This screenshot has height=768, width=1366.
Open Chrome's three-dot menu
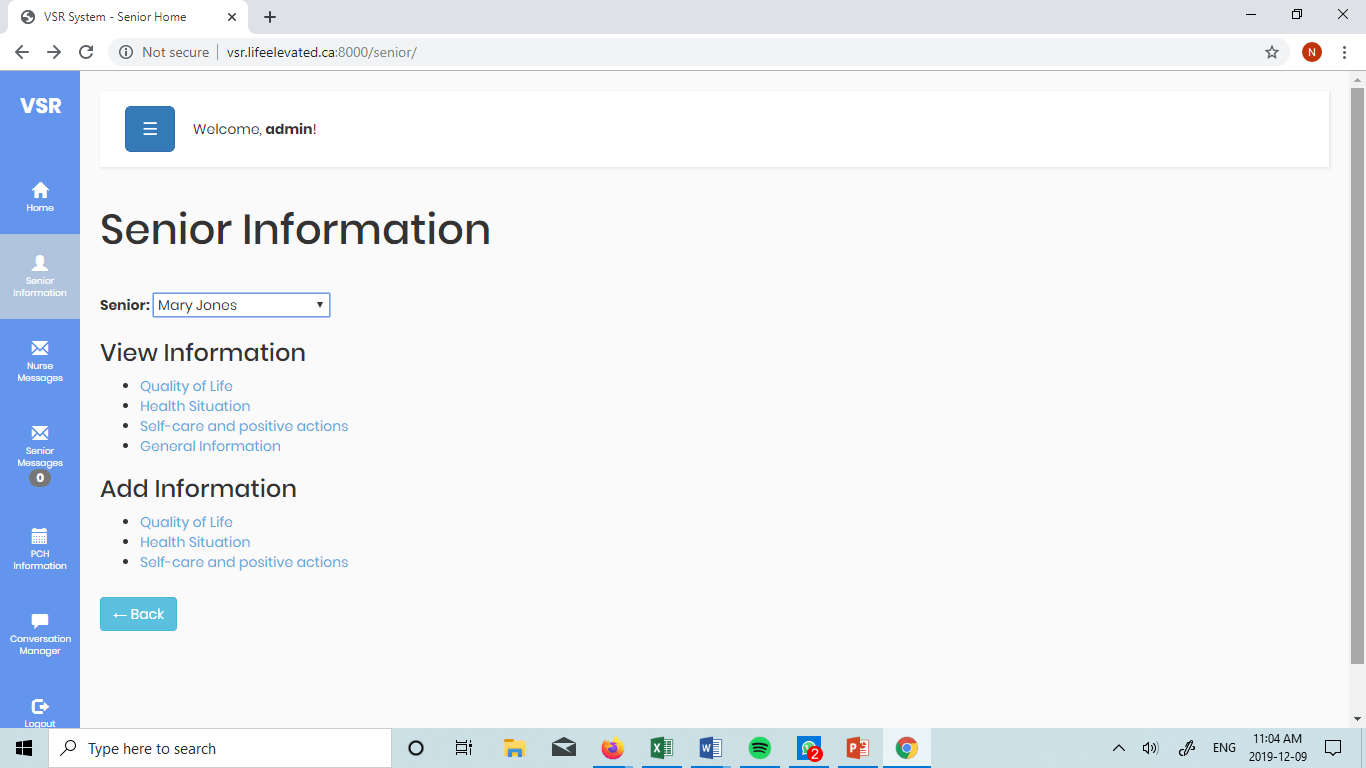[1344, 52]
